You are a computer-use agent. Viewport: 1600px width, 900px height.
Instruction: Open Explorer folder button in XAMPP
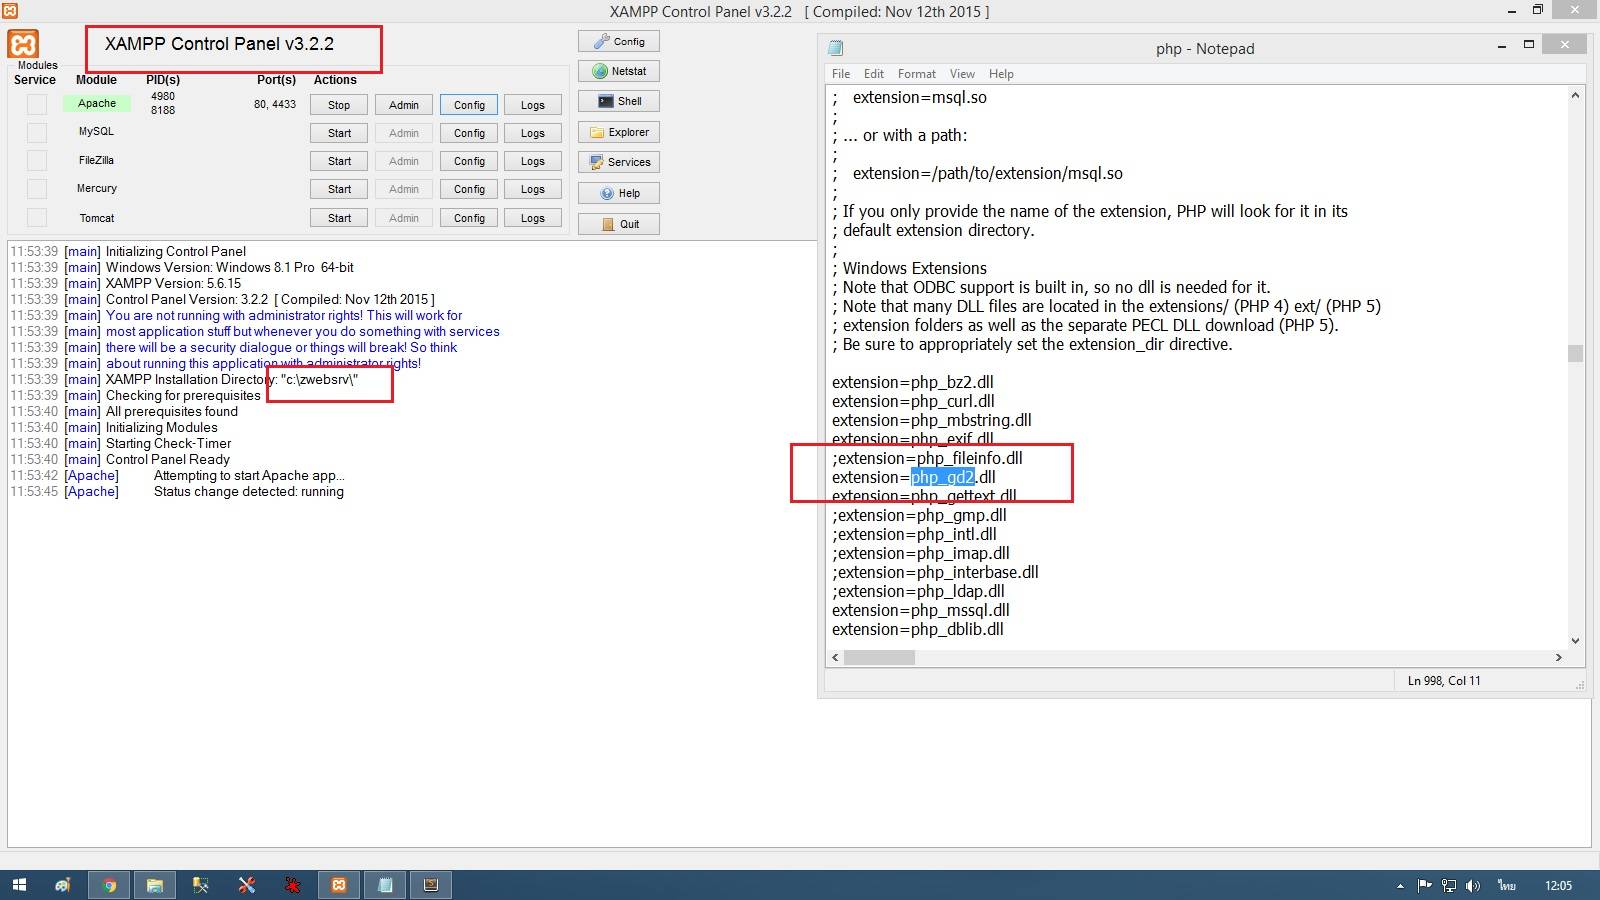[619, 132]
